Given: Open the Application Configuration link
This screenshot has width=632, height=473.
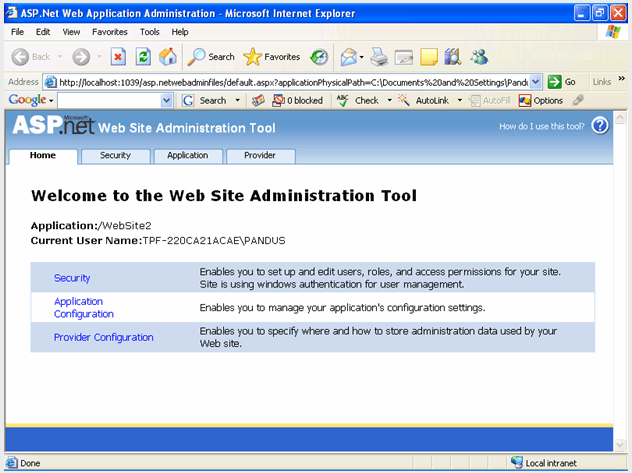Looking at the screenshot, I should click(x=84, y=307).
